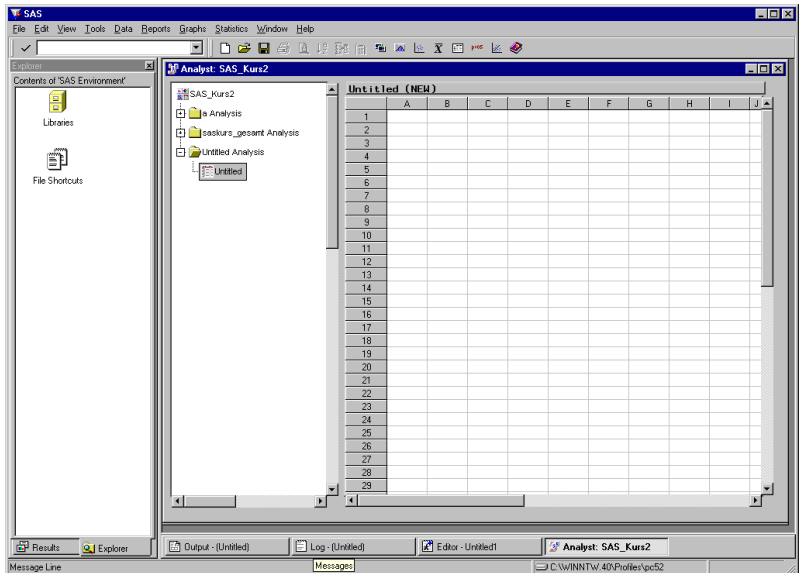The image size is (805, 578).
Task: Click the spreadsheet's vertical scrollbar down arrow
Action: 767,488
